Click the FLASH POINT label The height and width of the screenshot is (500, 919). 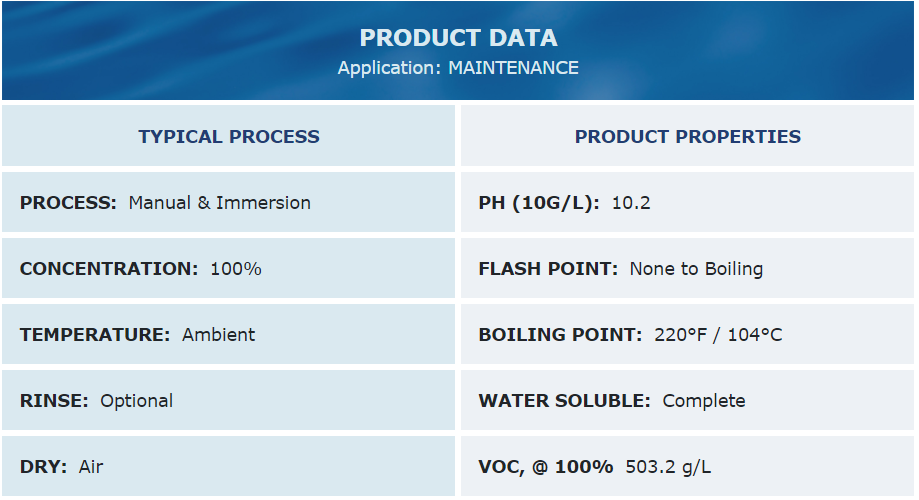(x=548, y=269)
